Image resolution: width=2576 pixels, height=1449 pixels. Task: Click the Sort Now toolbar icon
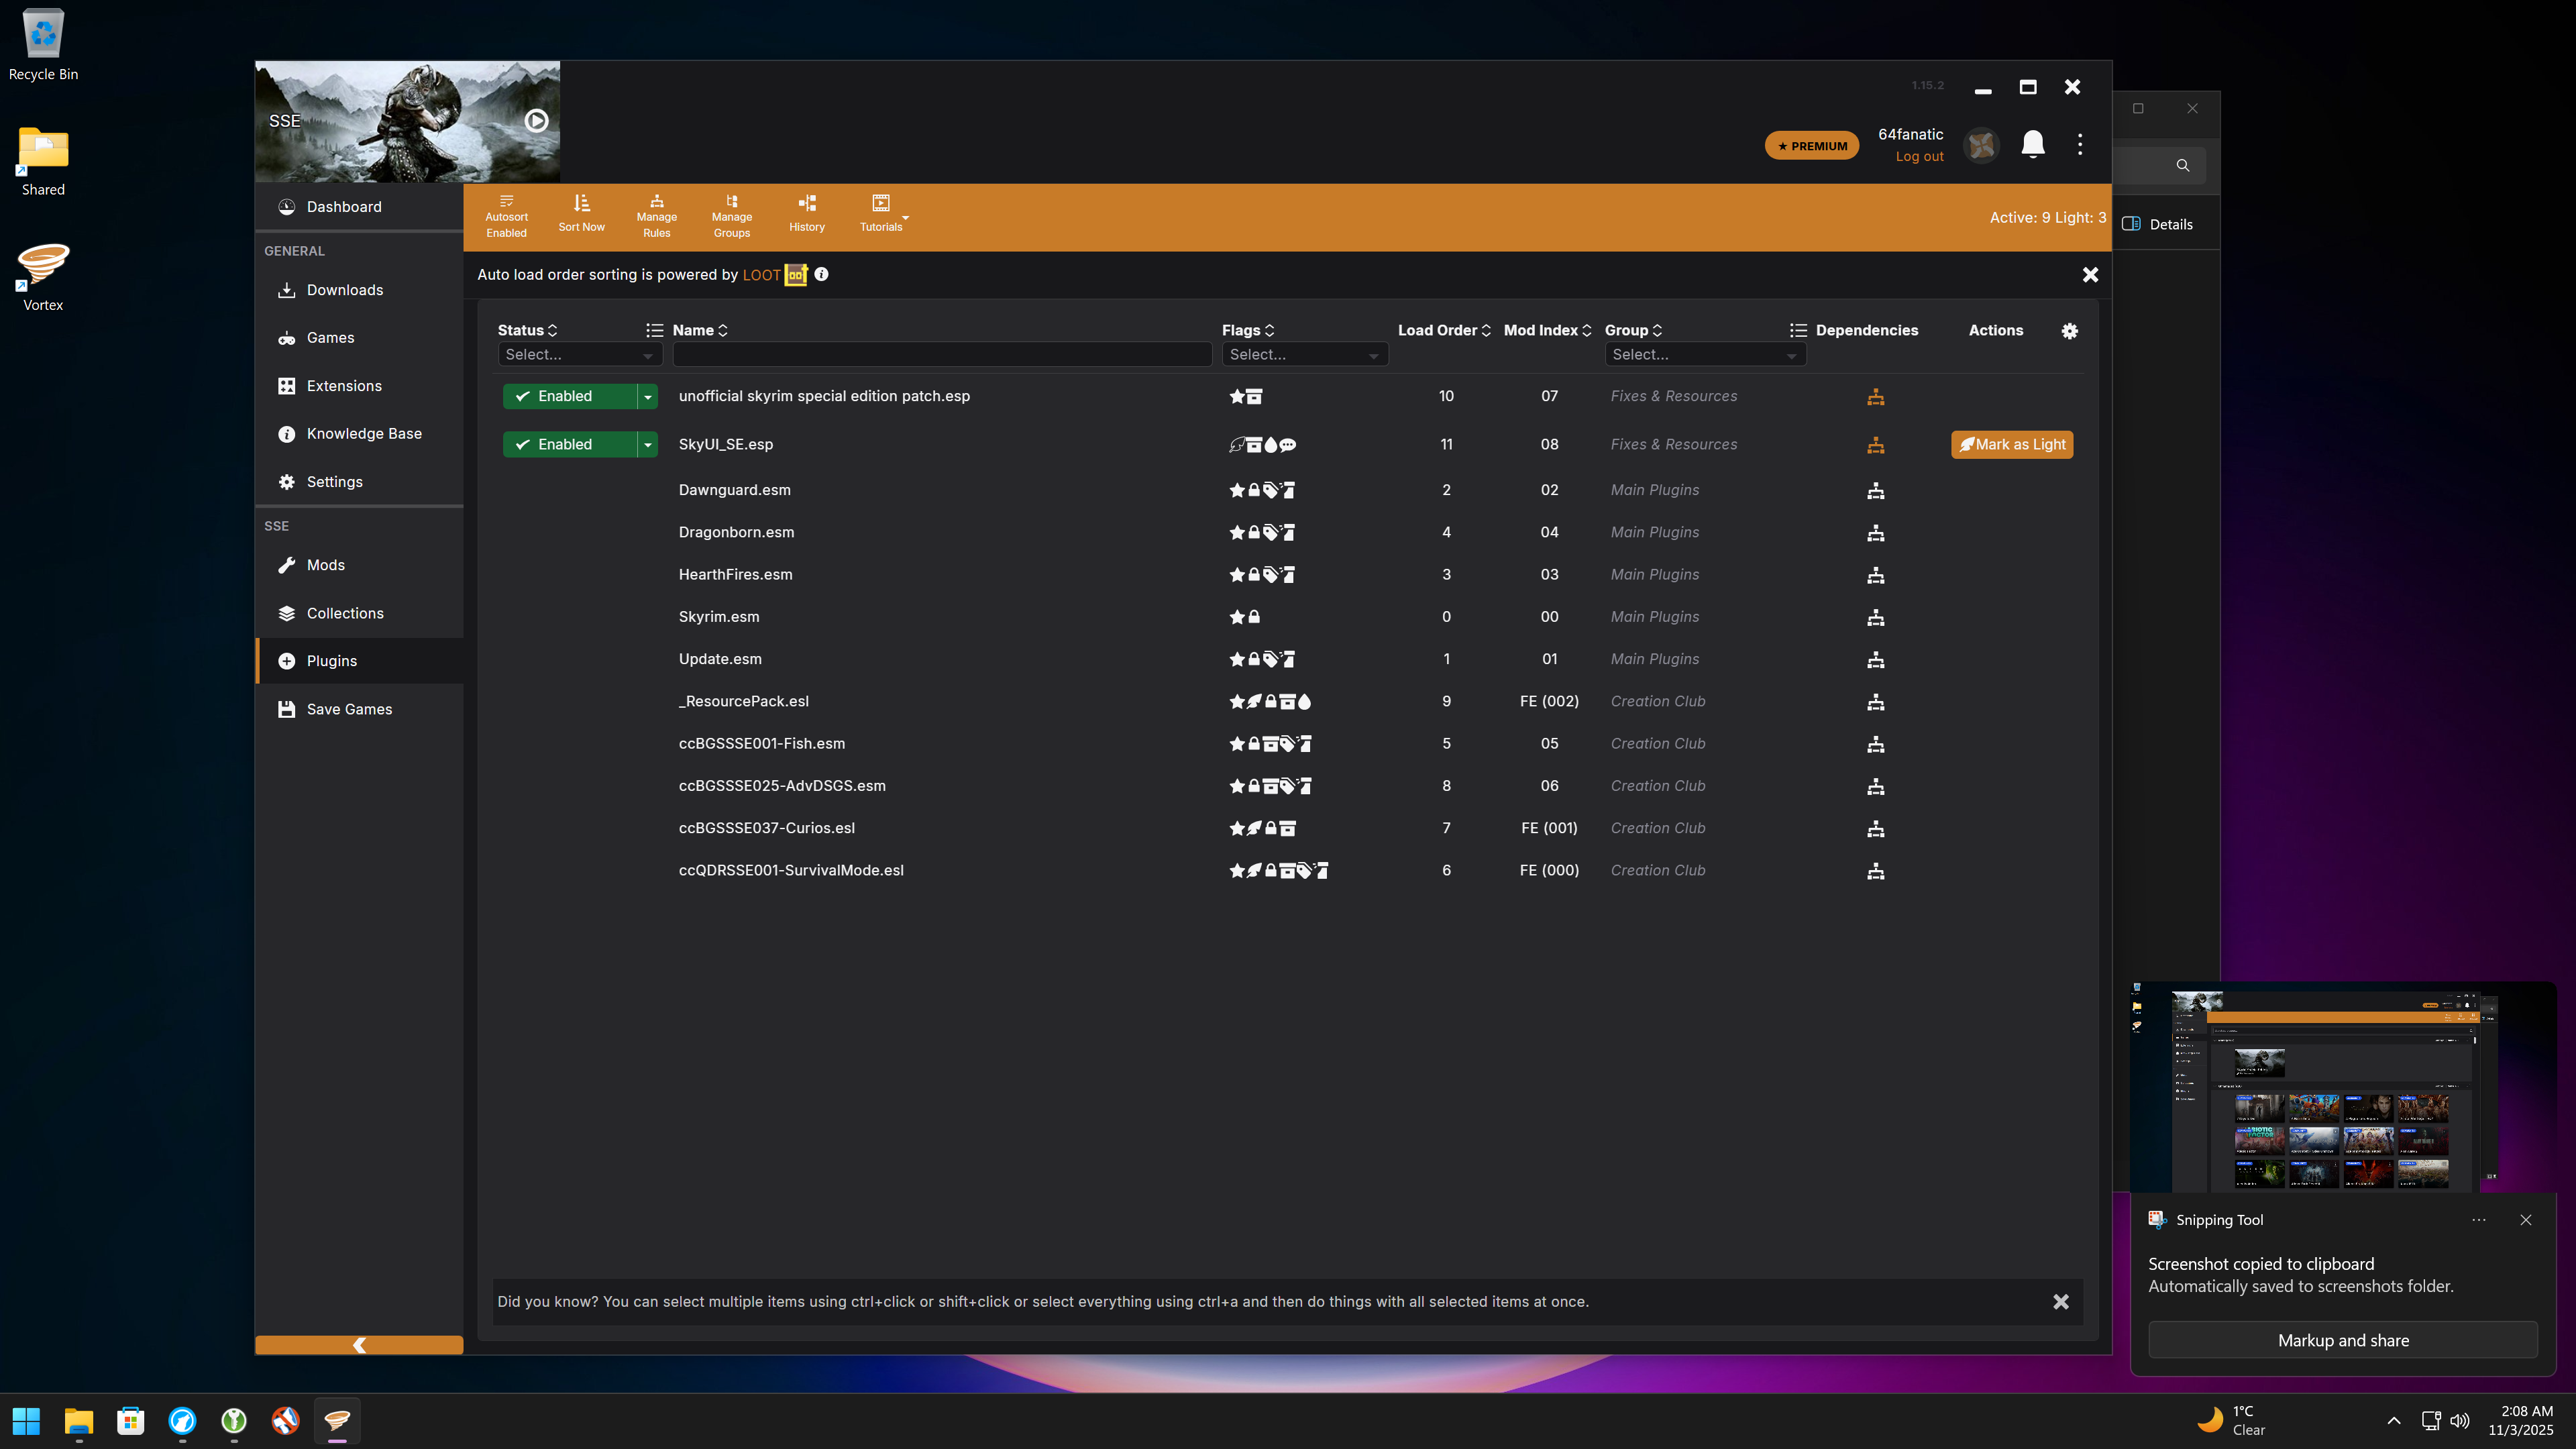(x=581, y=213)
